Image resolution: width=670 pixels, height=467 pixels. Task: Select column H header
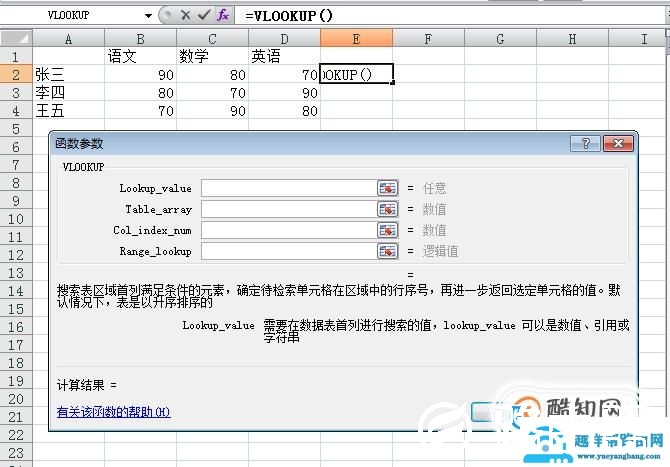(573, 39)
